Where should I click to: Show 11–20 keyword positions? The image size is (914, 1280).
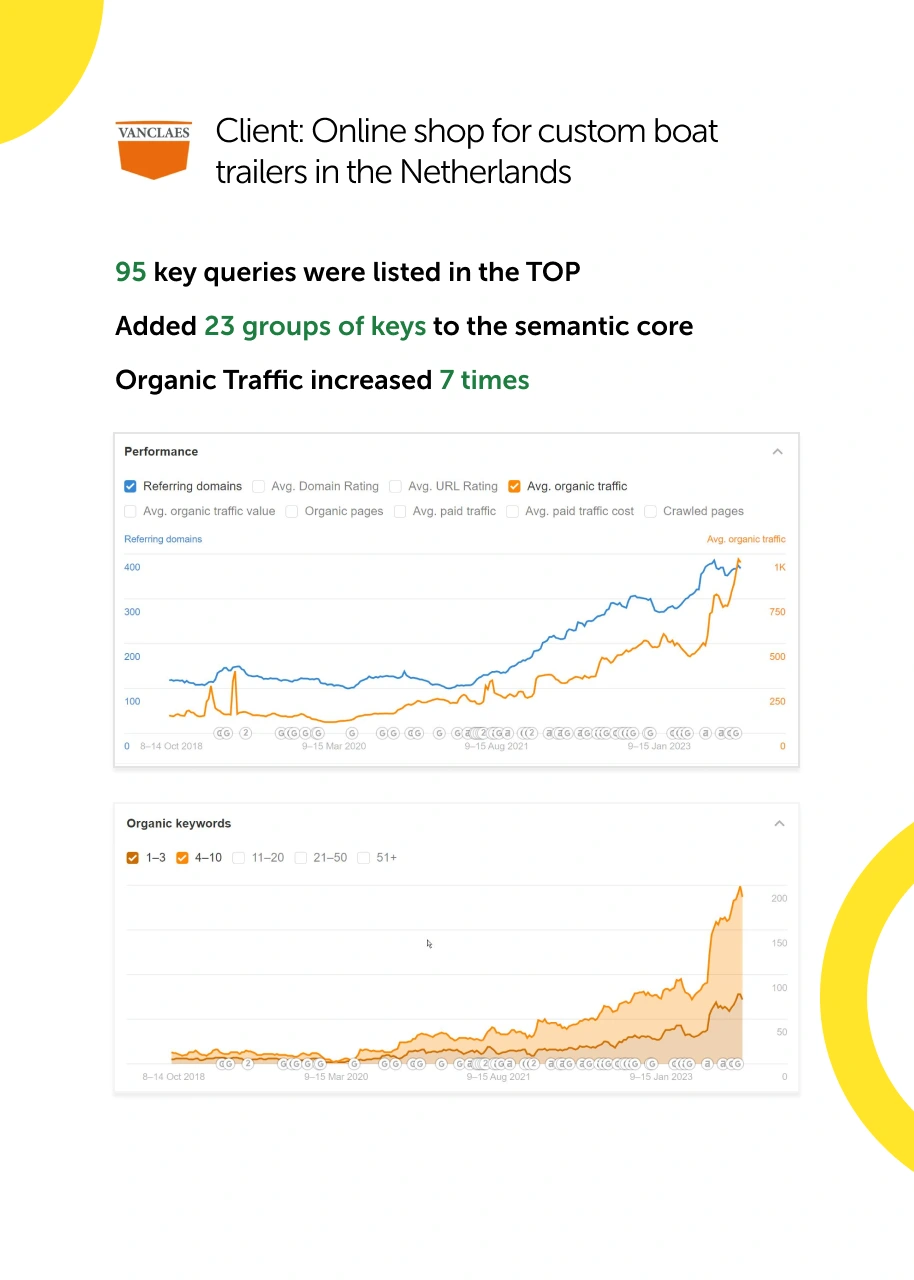click(x=239, y=858)
